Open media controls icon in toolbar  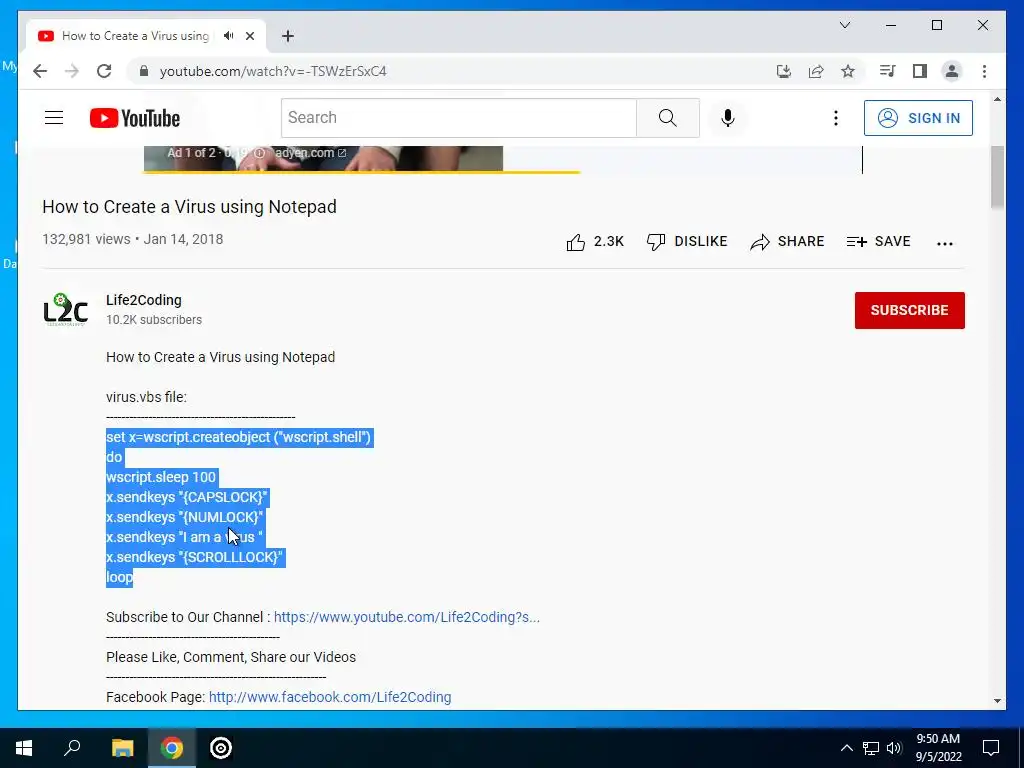pyautogui.click(x=888, y=71)
